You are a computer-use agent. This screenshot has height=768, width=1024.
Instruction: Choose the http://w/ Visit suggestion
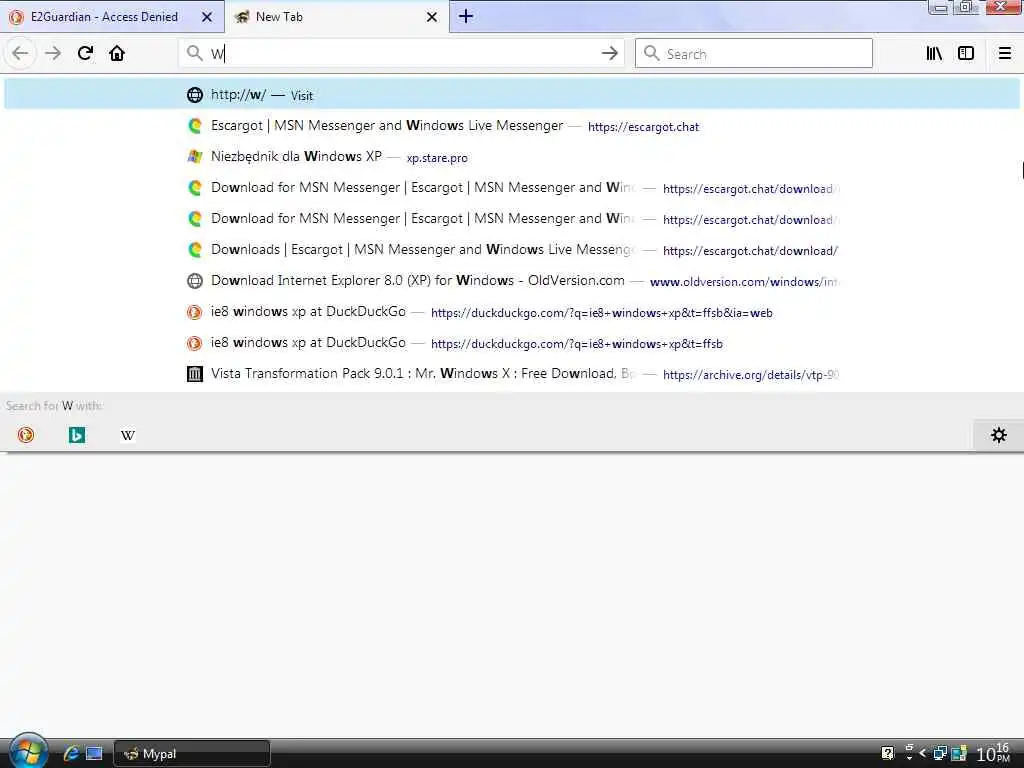point(512,95)
